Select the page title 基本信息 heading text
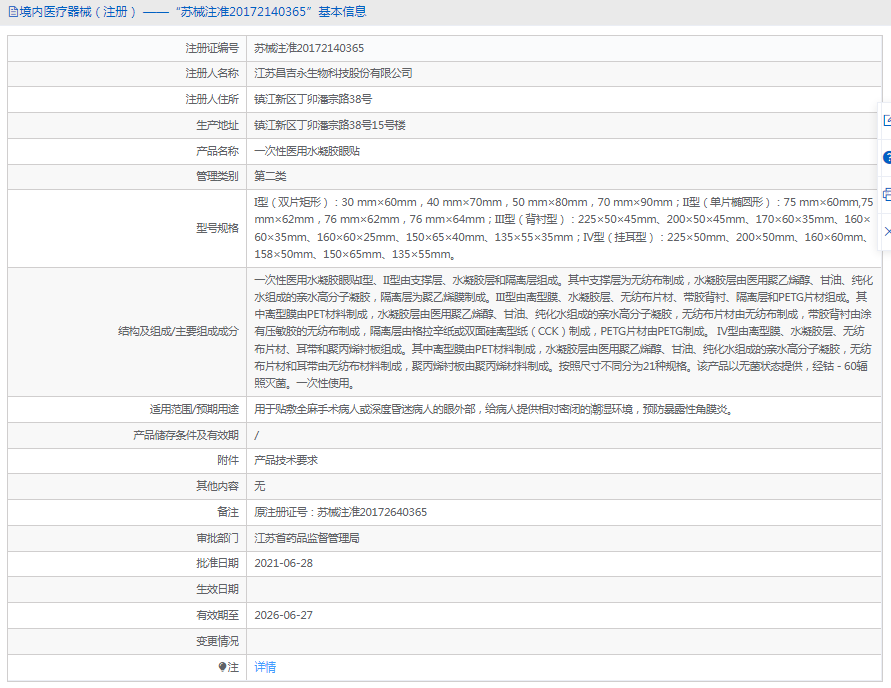Image resolution: width=891 pixels, height=688 pixels. tap(342, 12)
